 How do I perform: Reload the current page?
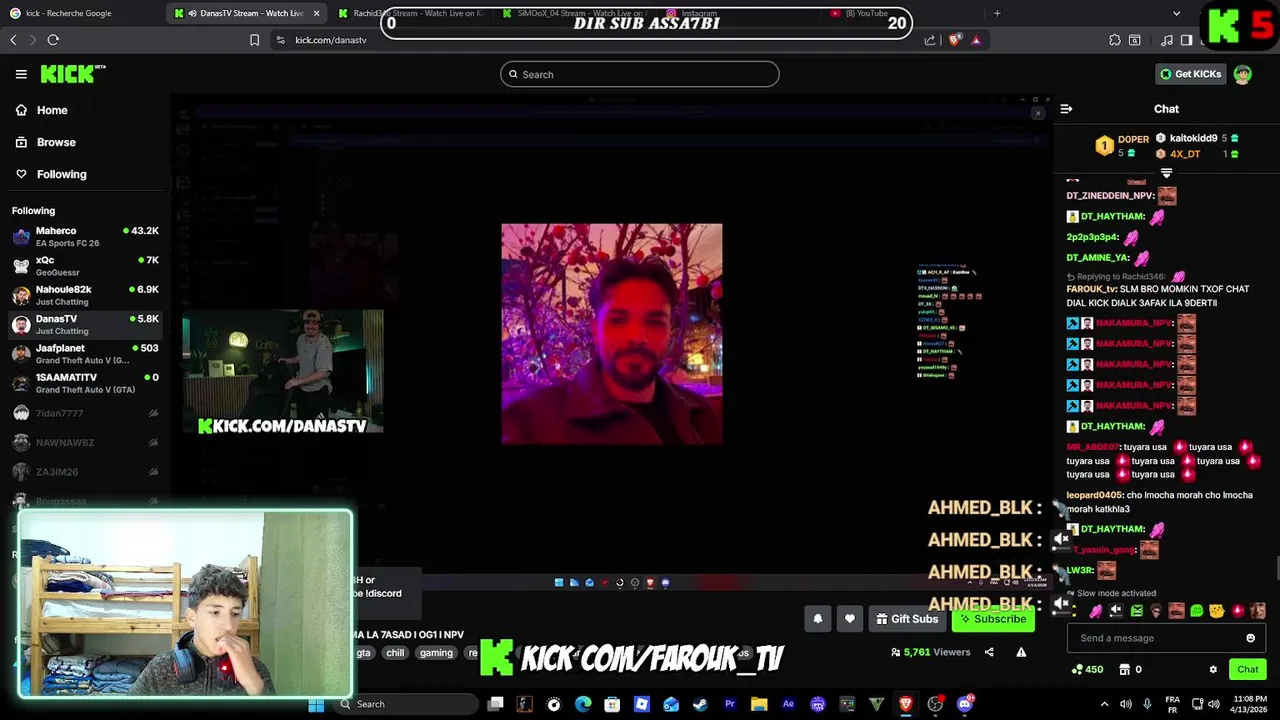point(53,40)
